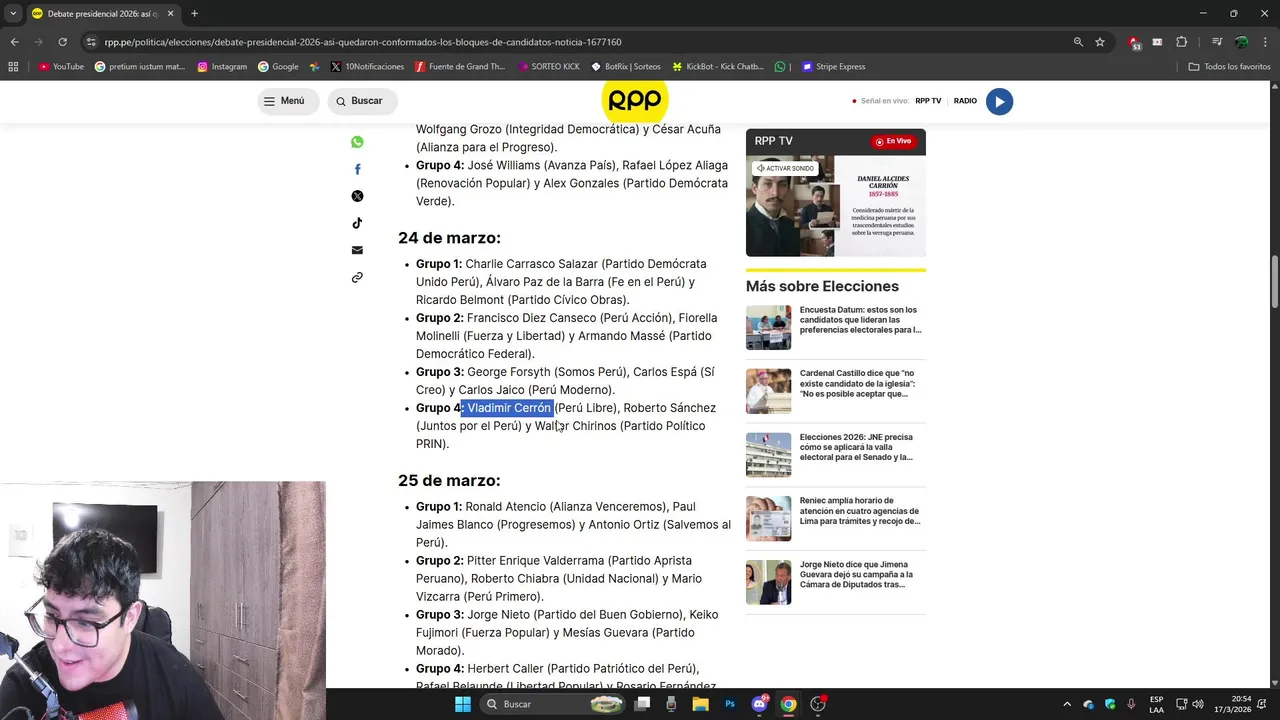The width and height of the screenshot is (1280, 720).
Task: Open the Chrome three-dot menu
Action: tap(1265, 42)
